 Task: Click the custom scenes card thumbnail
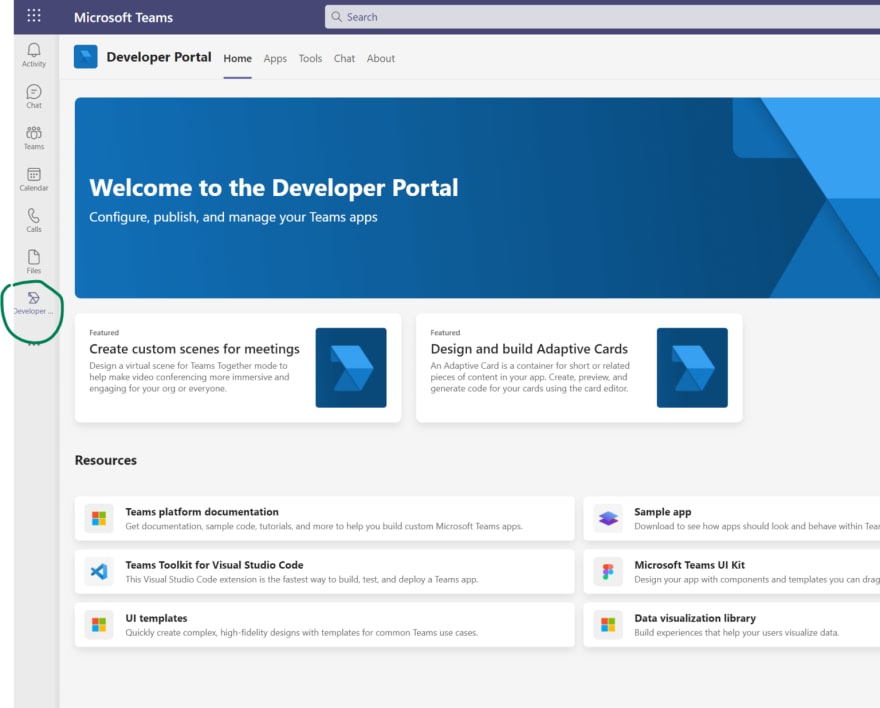pyautogui.click(x=351, y=367)
